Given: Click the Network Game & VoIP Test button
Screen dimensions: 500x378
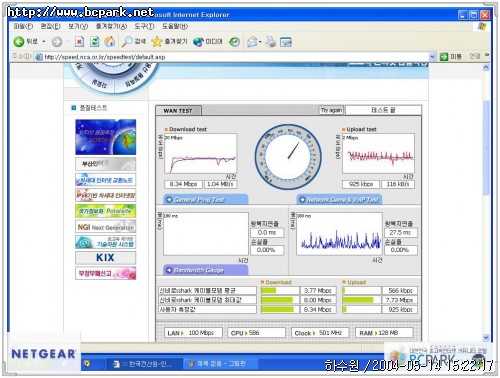Looking at the screenshot, I should (339, 199).
